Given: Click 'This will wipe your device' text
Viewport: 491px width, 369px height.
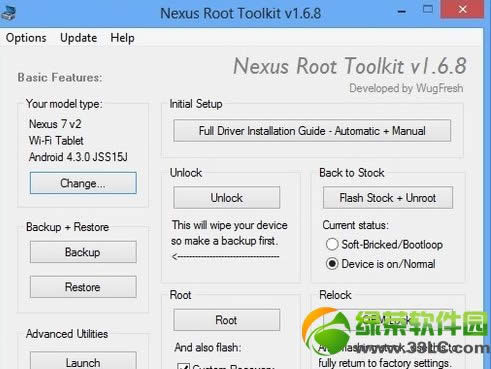Looking at the screenshot, I should click(229, 225).
